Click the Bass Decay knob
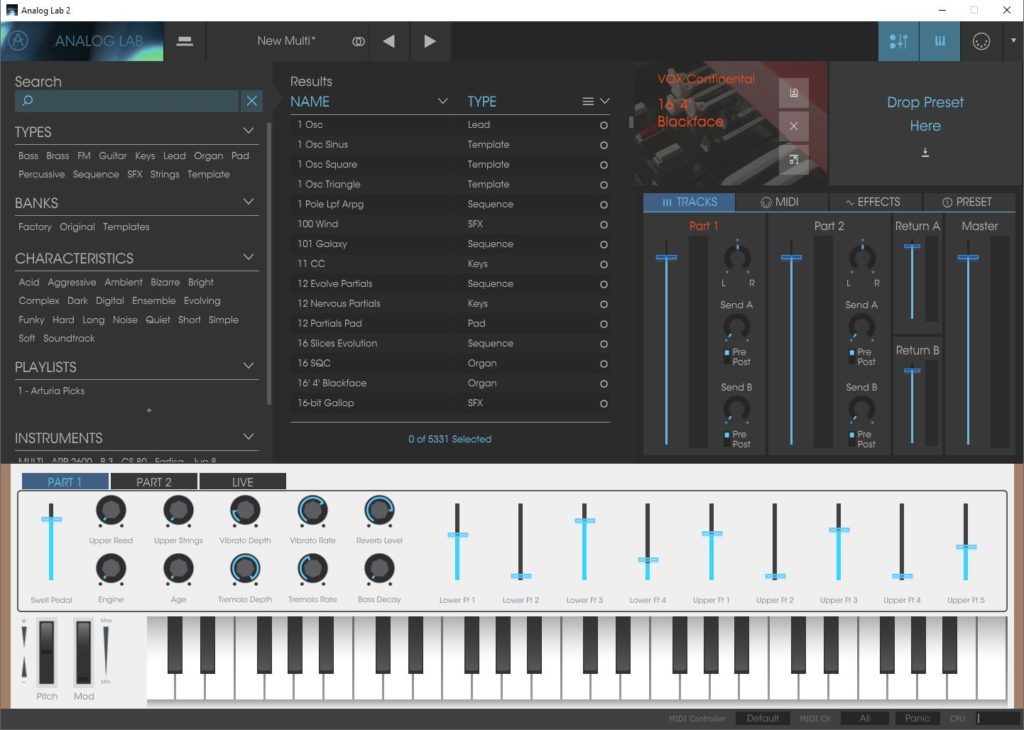 (x=379, y=569)
